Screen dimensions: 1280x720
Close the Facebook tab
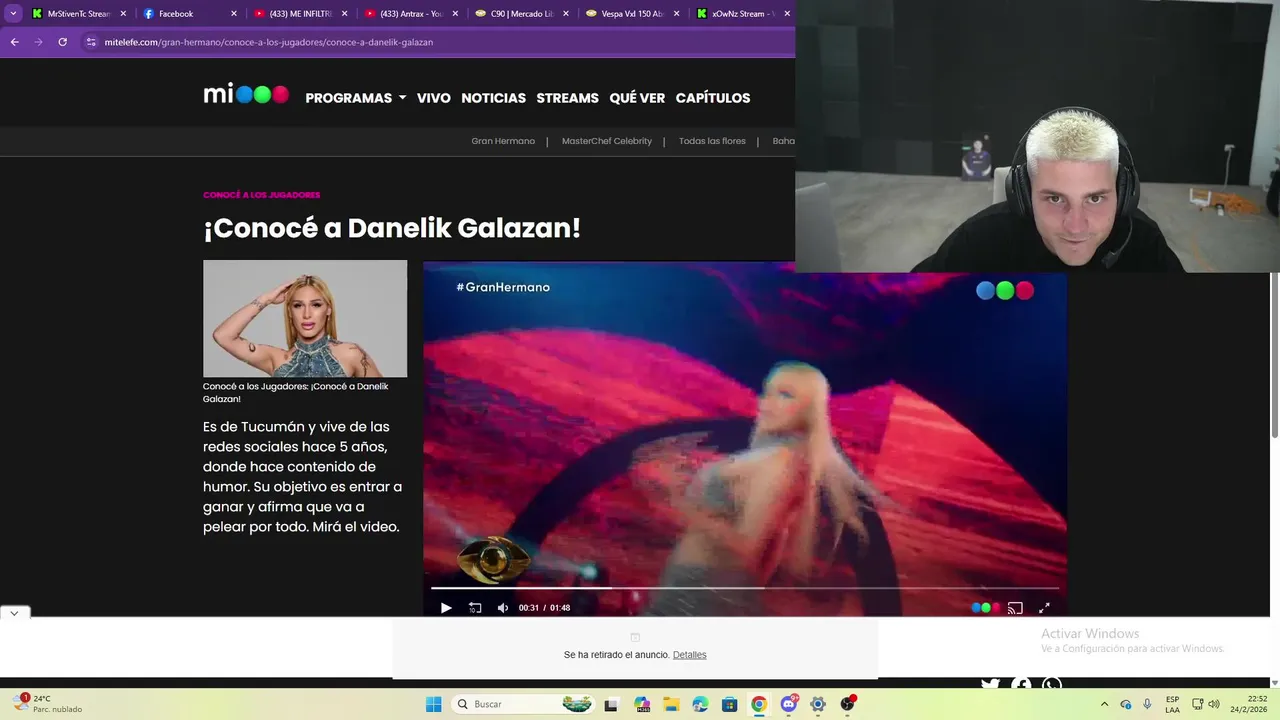tap(234, 14)
